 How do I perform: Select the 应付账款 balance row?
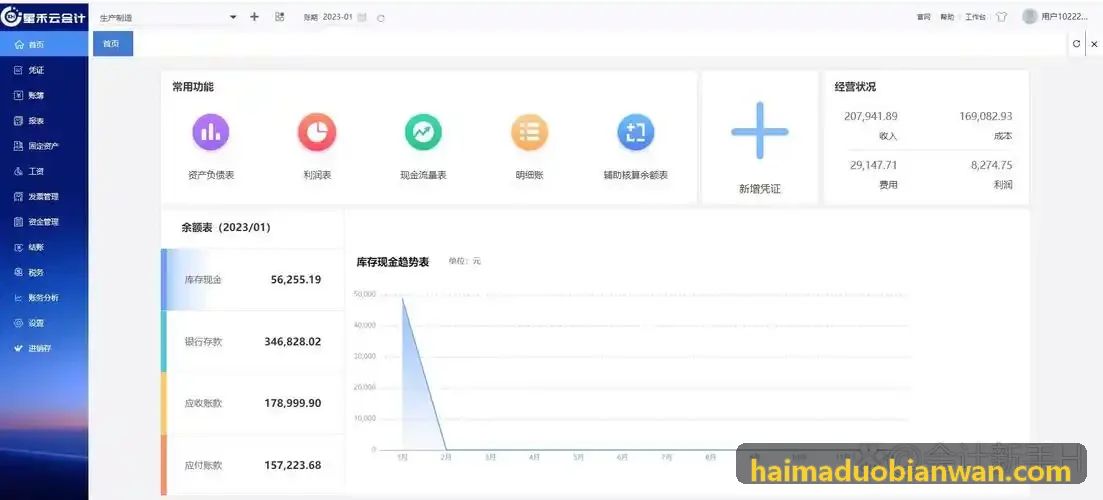253,465
